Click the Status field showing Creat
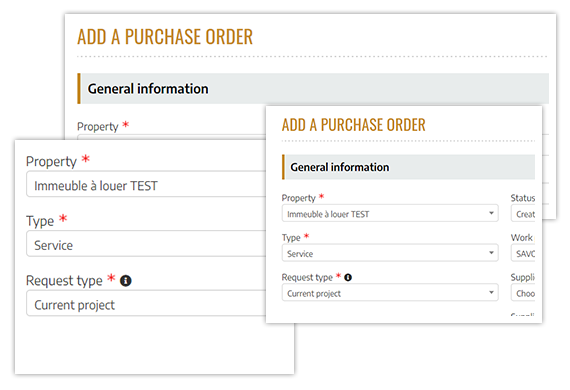Screen dimensions: 570x390 coord(523,213)
